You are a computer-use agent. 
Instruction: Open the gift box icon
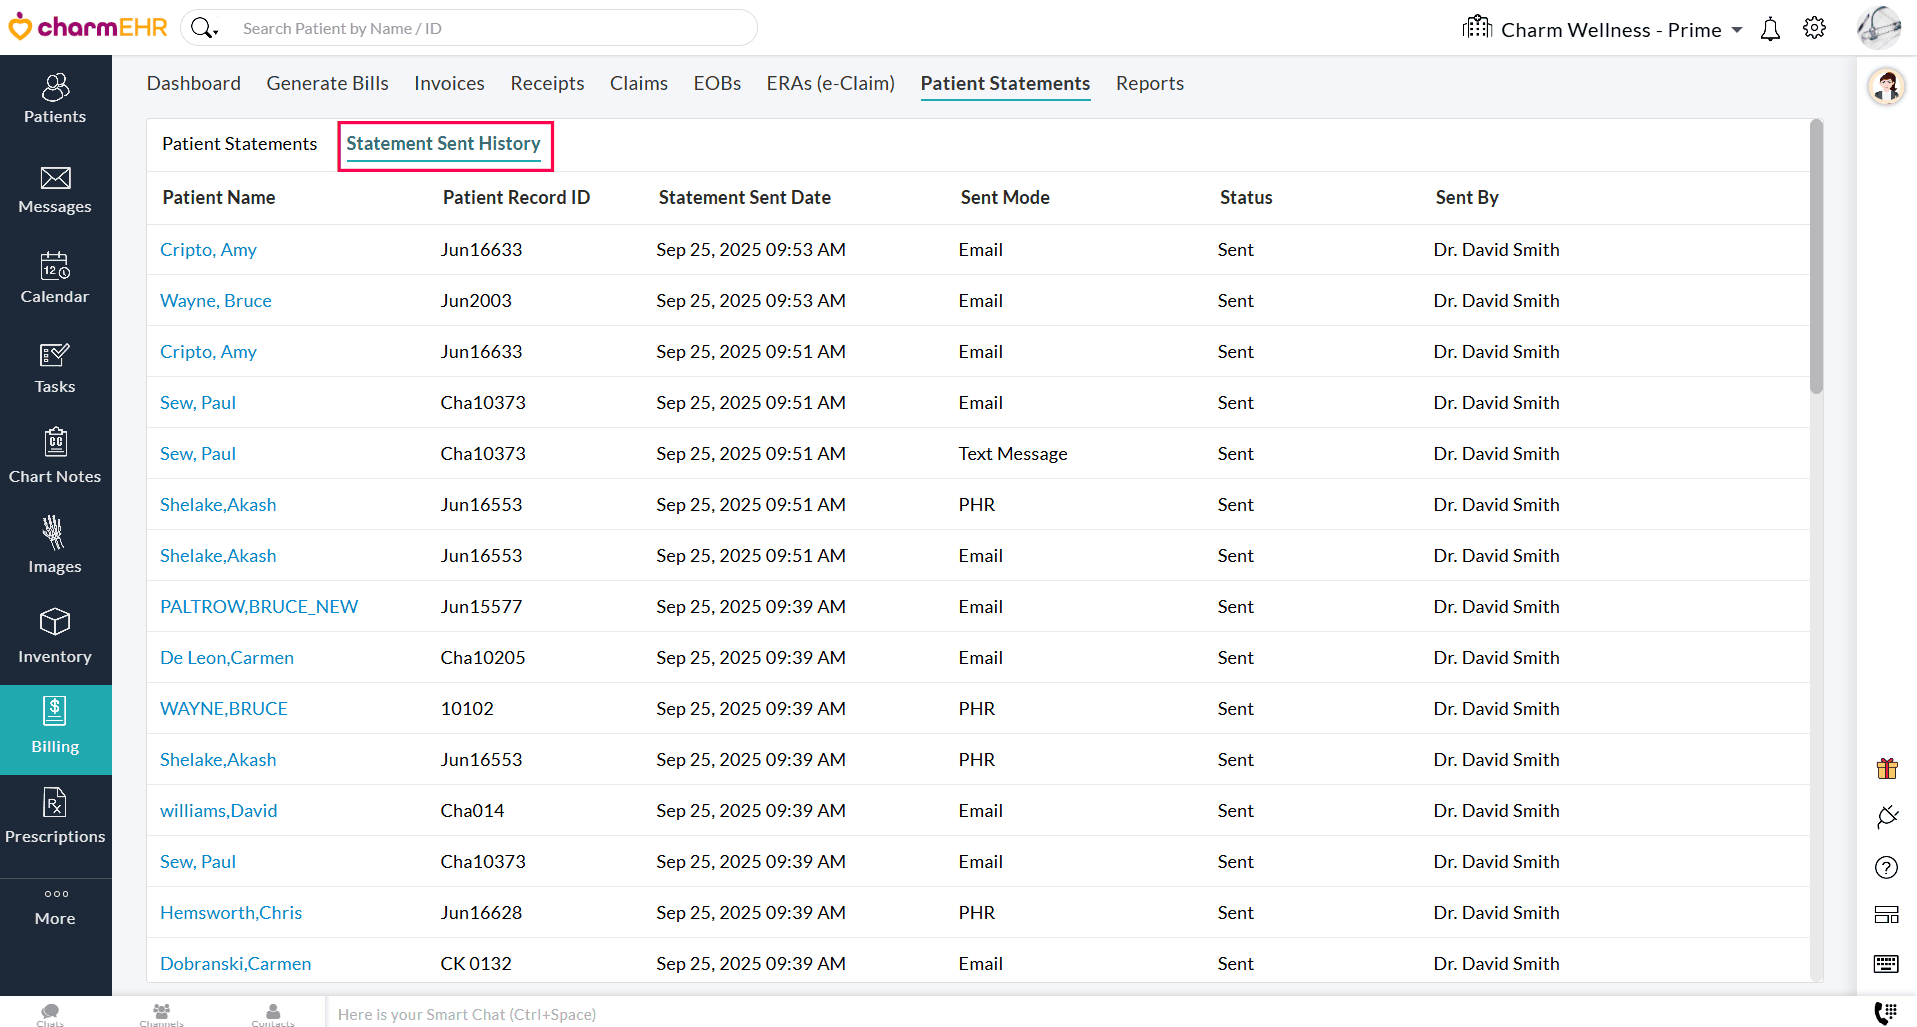click(x=1886, y=768)
